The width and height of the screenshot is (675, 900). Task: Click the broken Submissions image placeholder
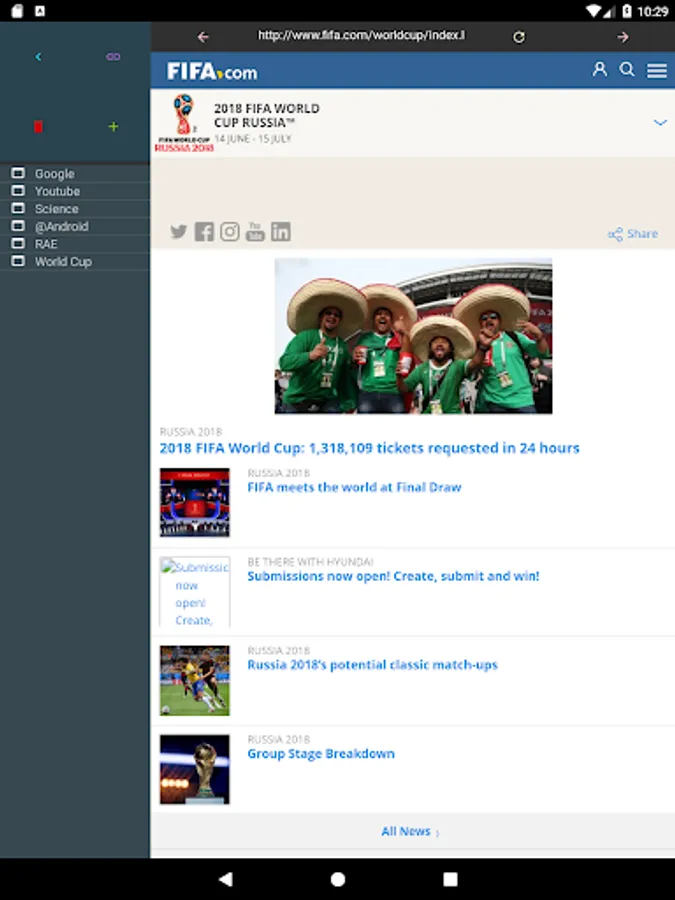195,592
